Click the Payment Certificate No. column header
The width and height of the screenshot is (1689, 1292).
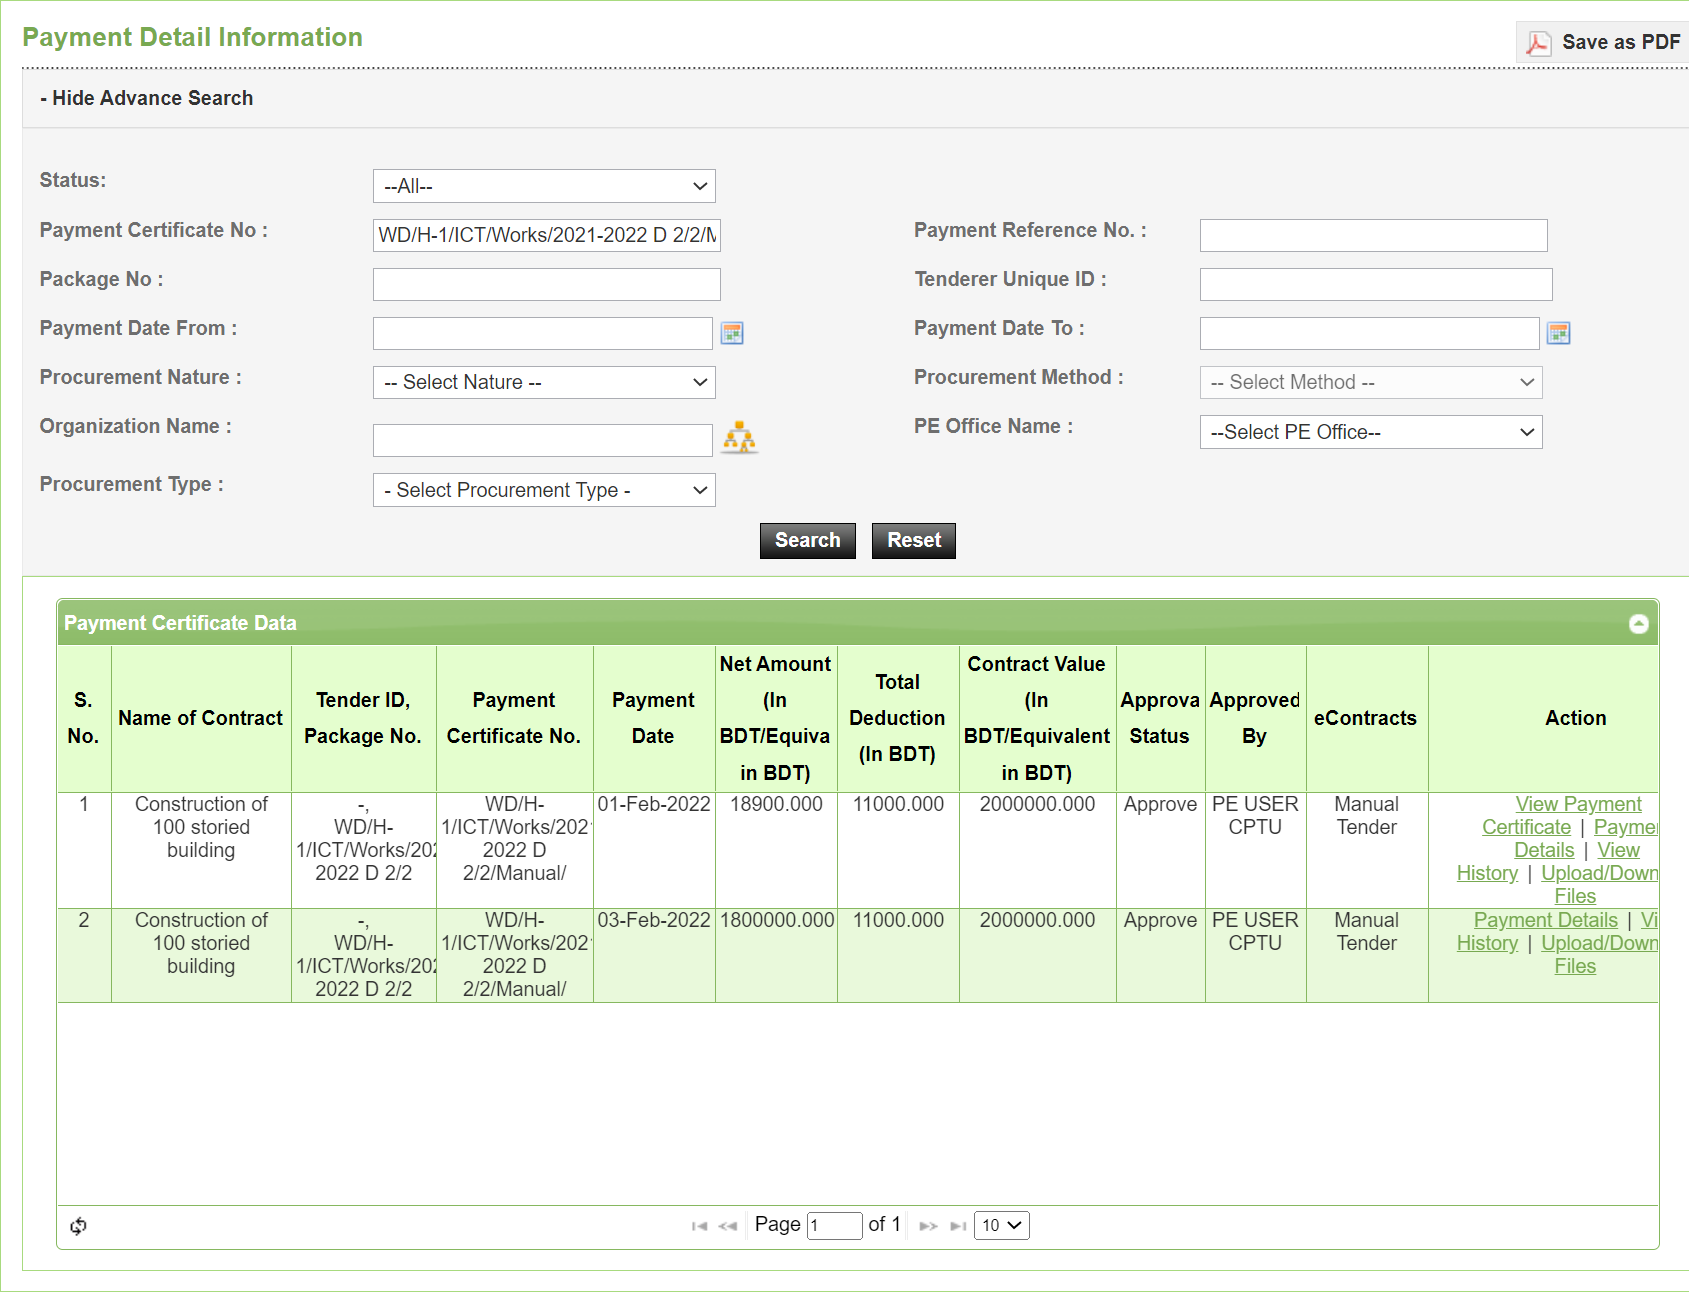tap(514, 718)
